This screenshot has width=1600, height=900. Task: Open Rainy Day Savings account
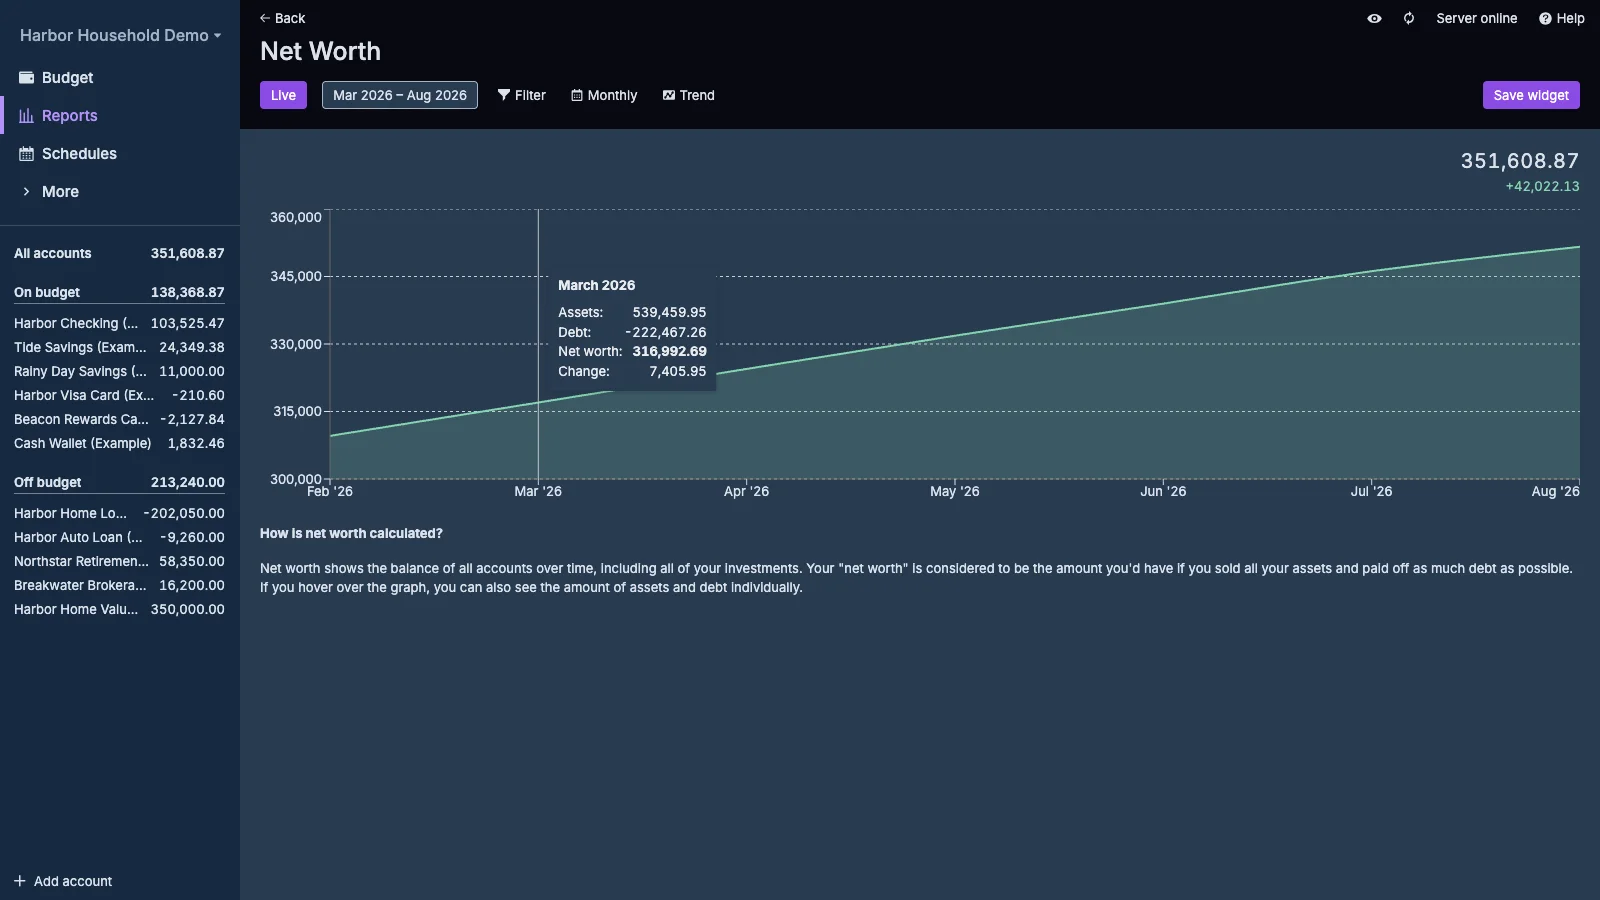[119, 371]
